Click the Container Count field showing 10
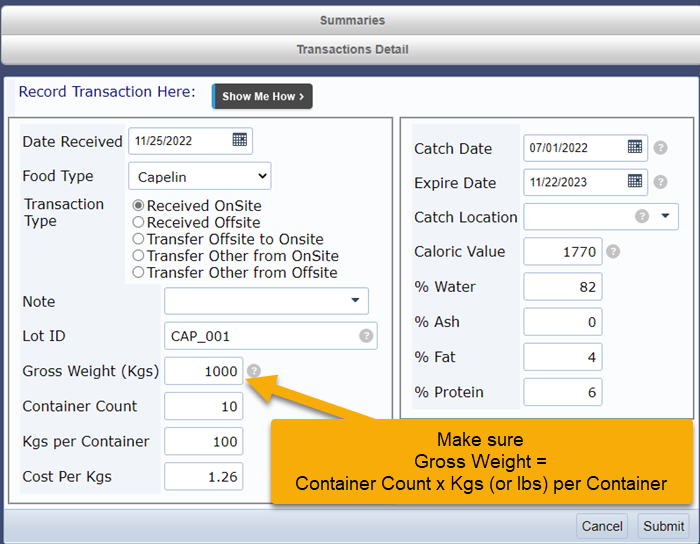 pos(204,406)
